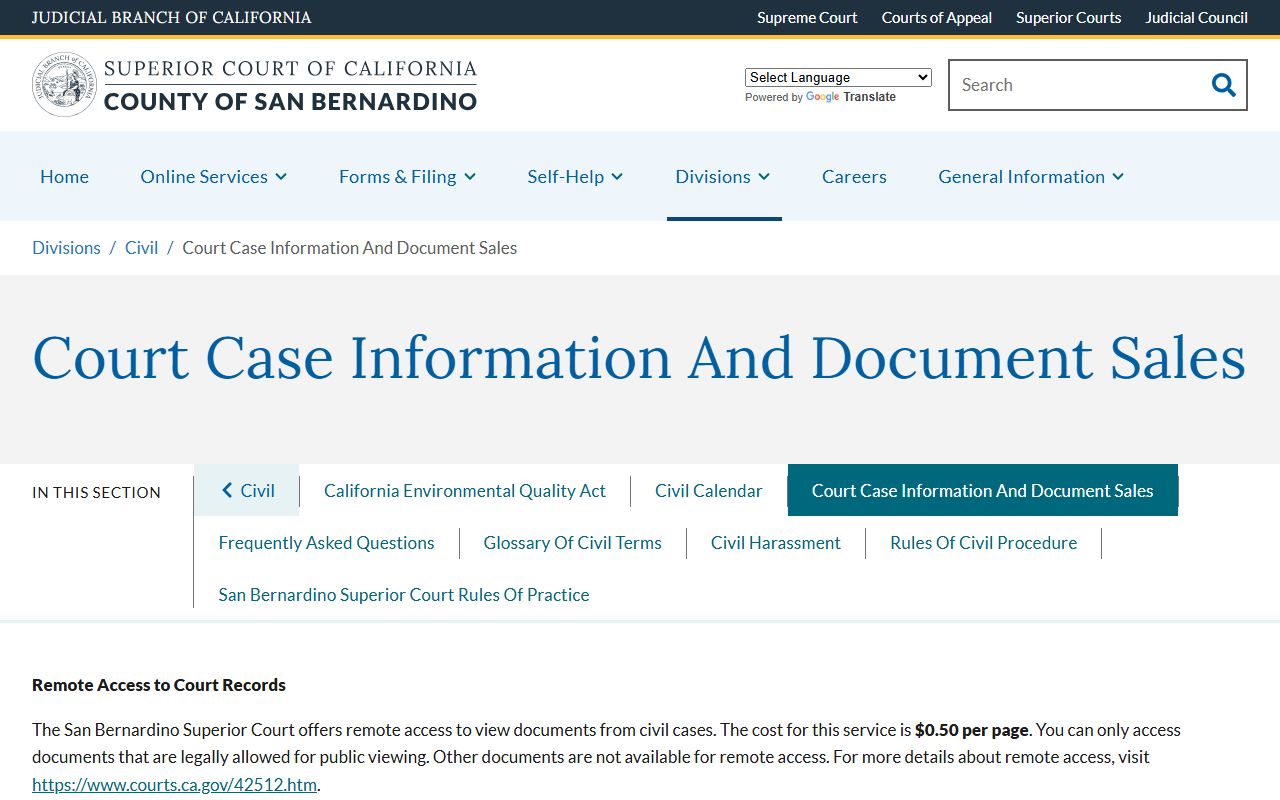
Task: Open San Bernardino Superior Court Rules Of Practice
Action: [x=404, y=594]
